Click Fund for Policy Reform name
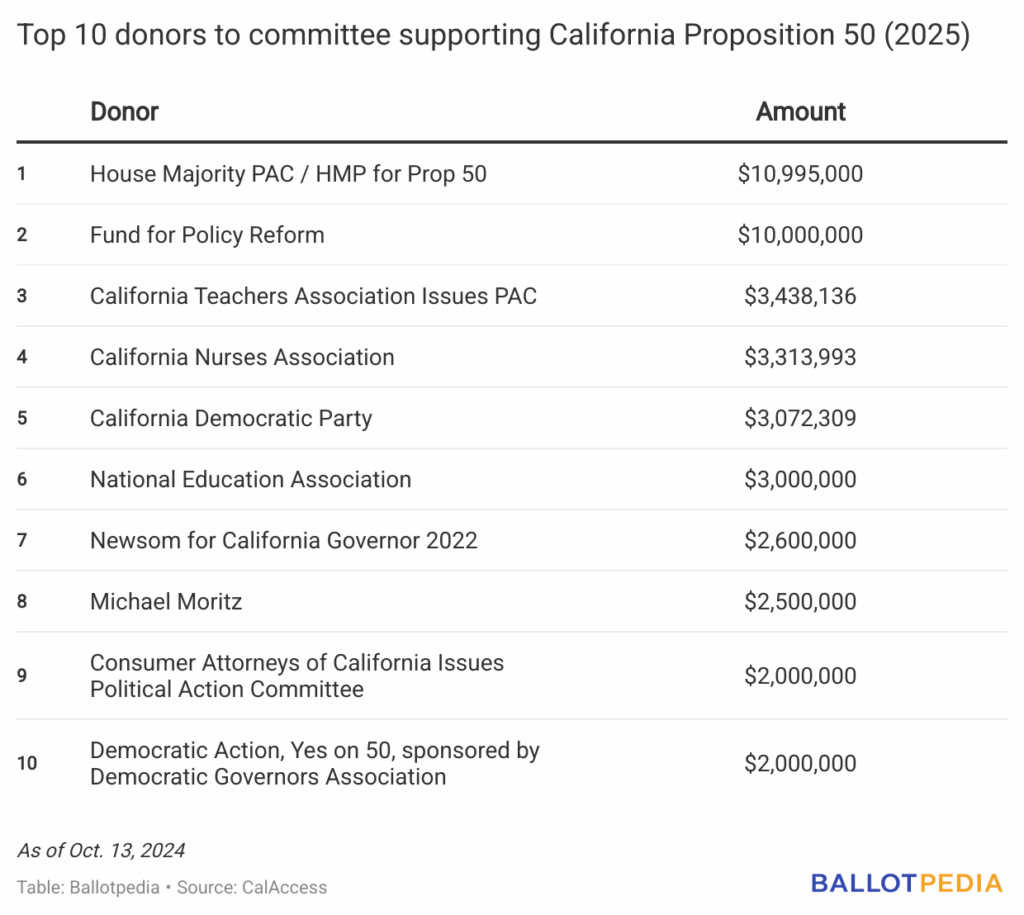 pos(207,235)
